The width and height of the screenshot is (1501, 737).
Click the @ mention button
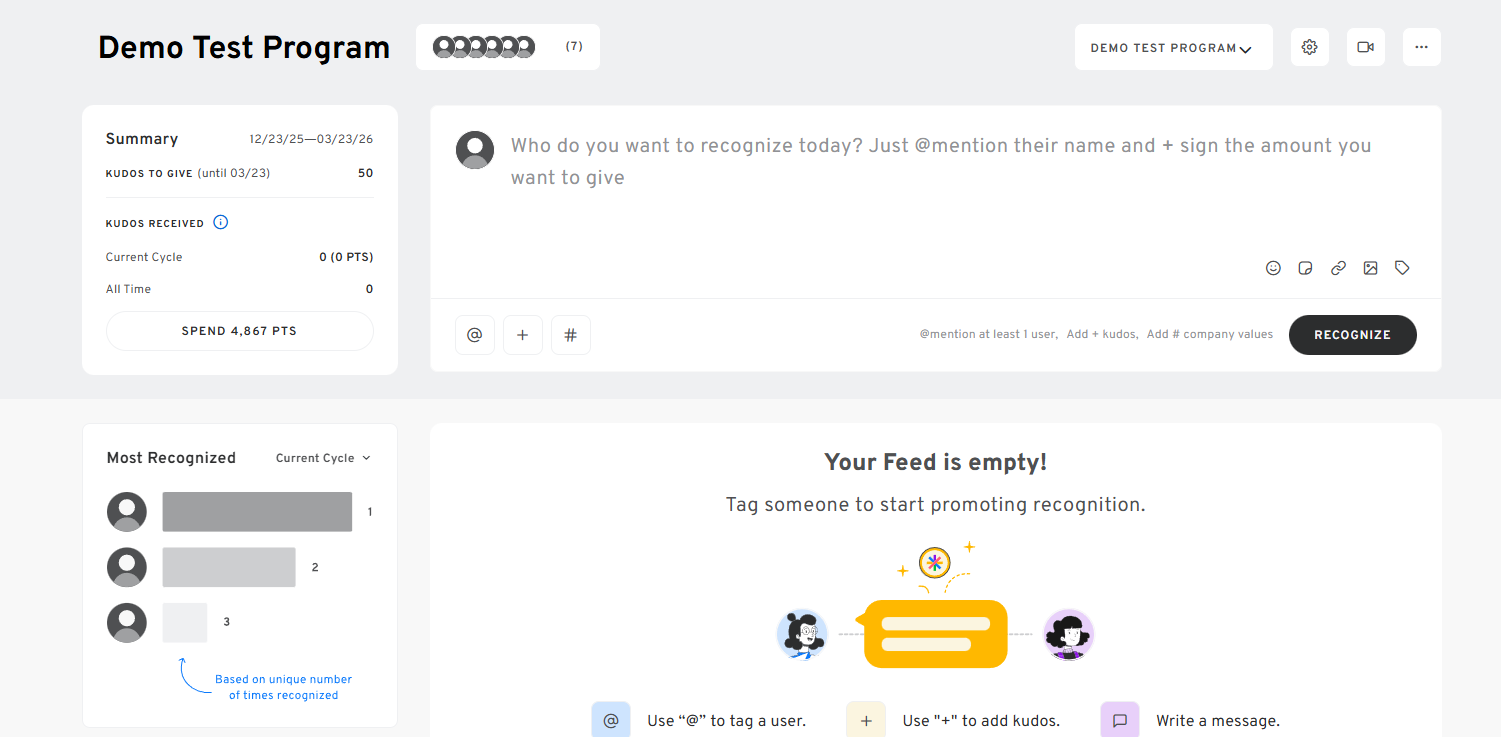pyautogui.click(x=475, y=335)
